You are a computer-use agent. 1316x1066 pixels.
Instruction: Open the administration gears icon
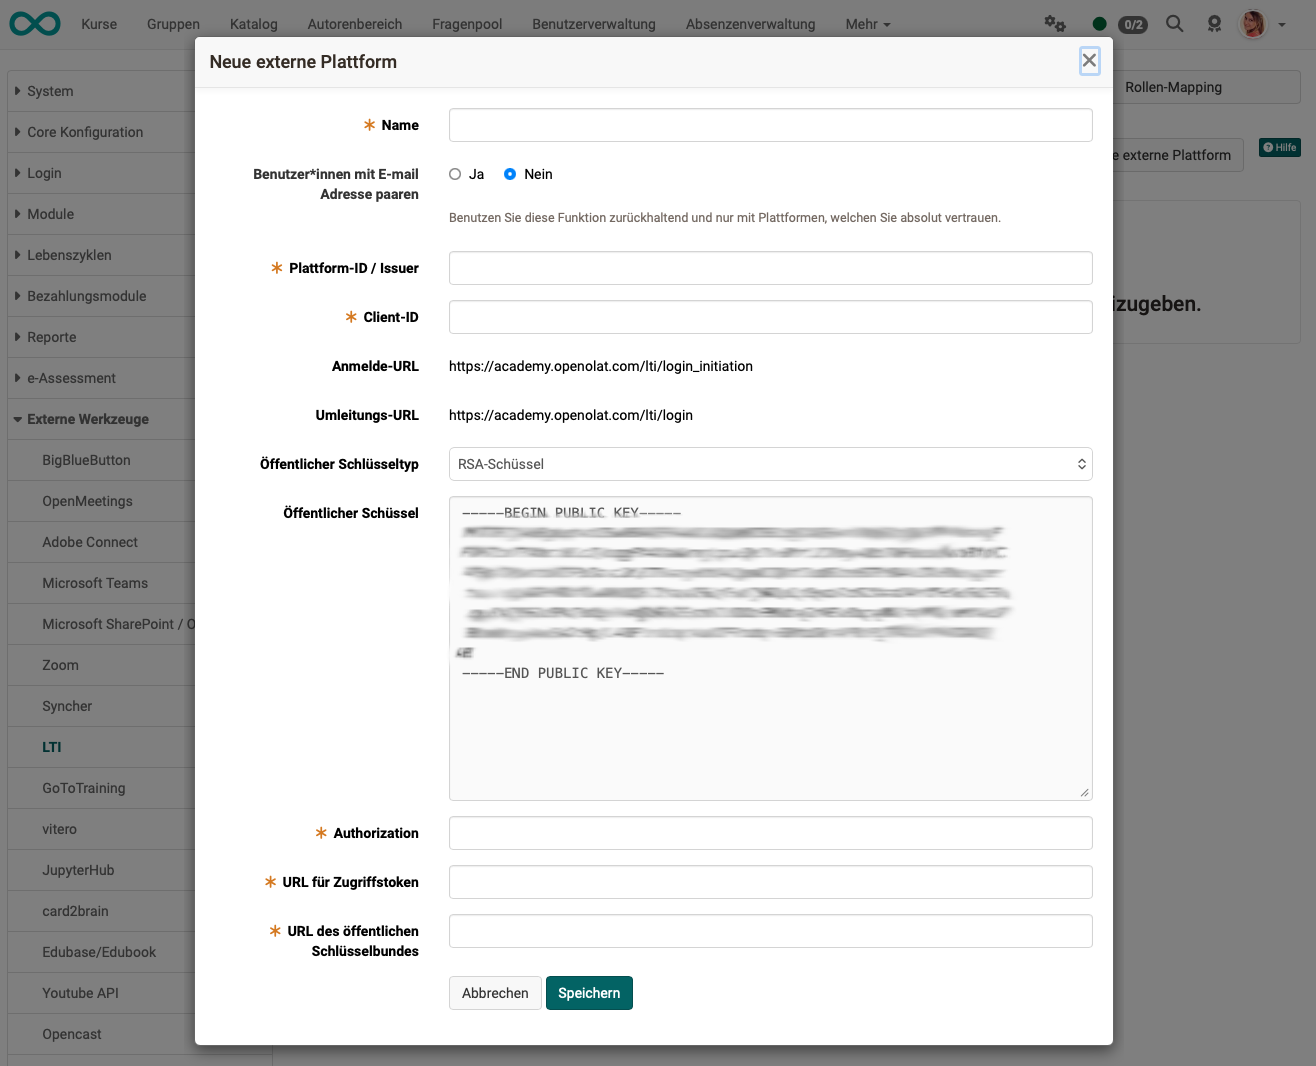pyautogui.click(x=1054, y=23)
